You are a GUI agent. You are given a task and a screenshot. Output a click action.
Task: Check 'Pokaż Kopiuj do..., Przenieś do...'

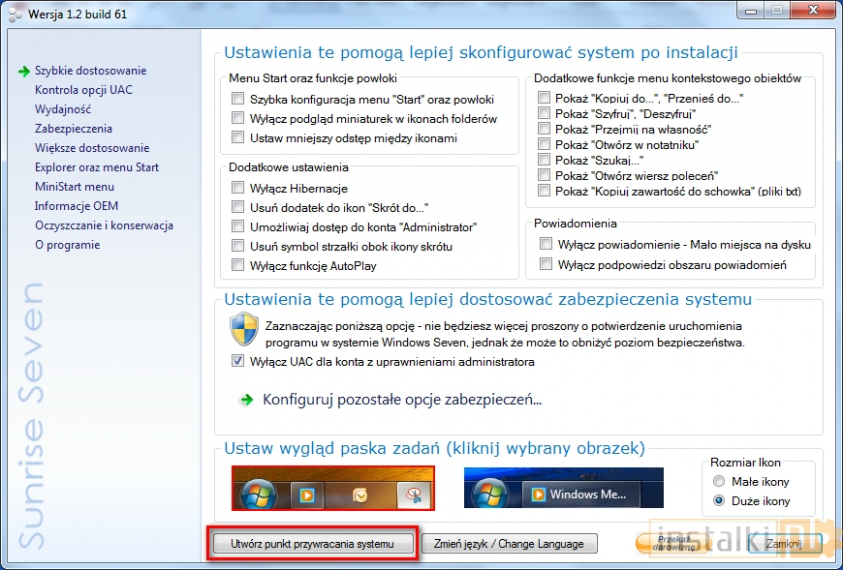pos(544,97)
